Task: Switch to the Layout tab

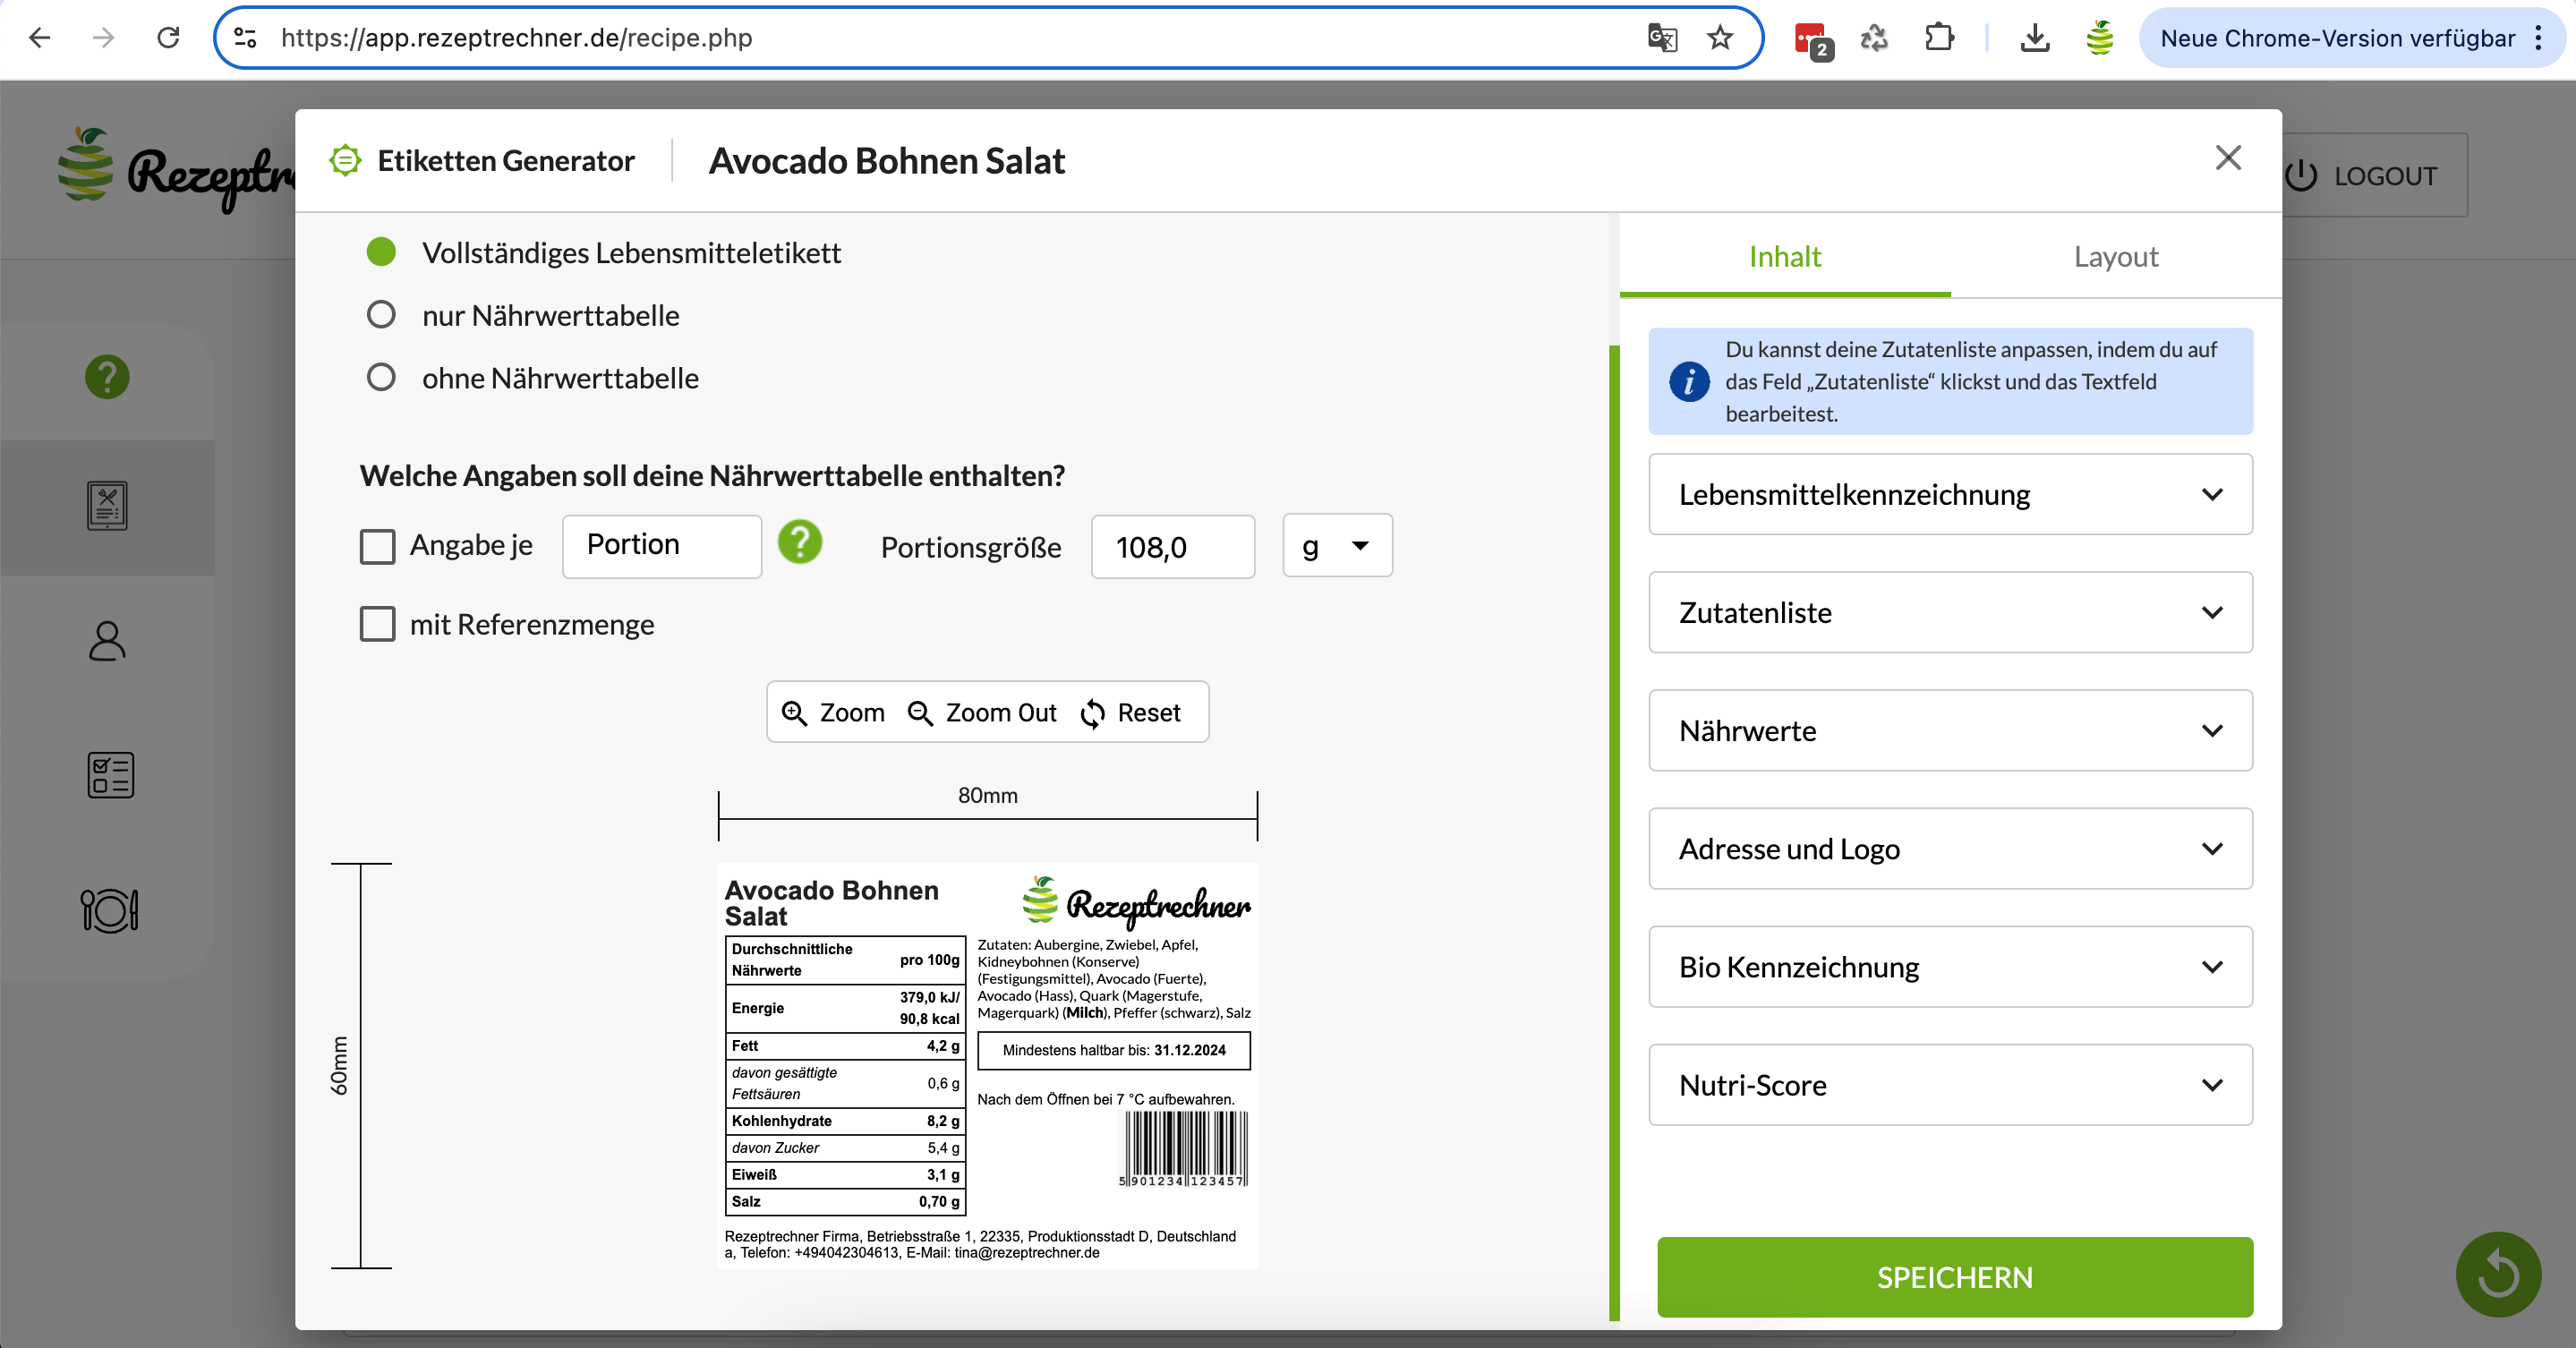Action: point(2116,257)
